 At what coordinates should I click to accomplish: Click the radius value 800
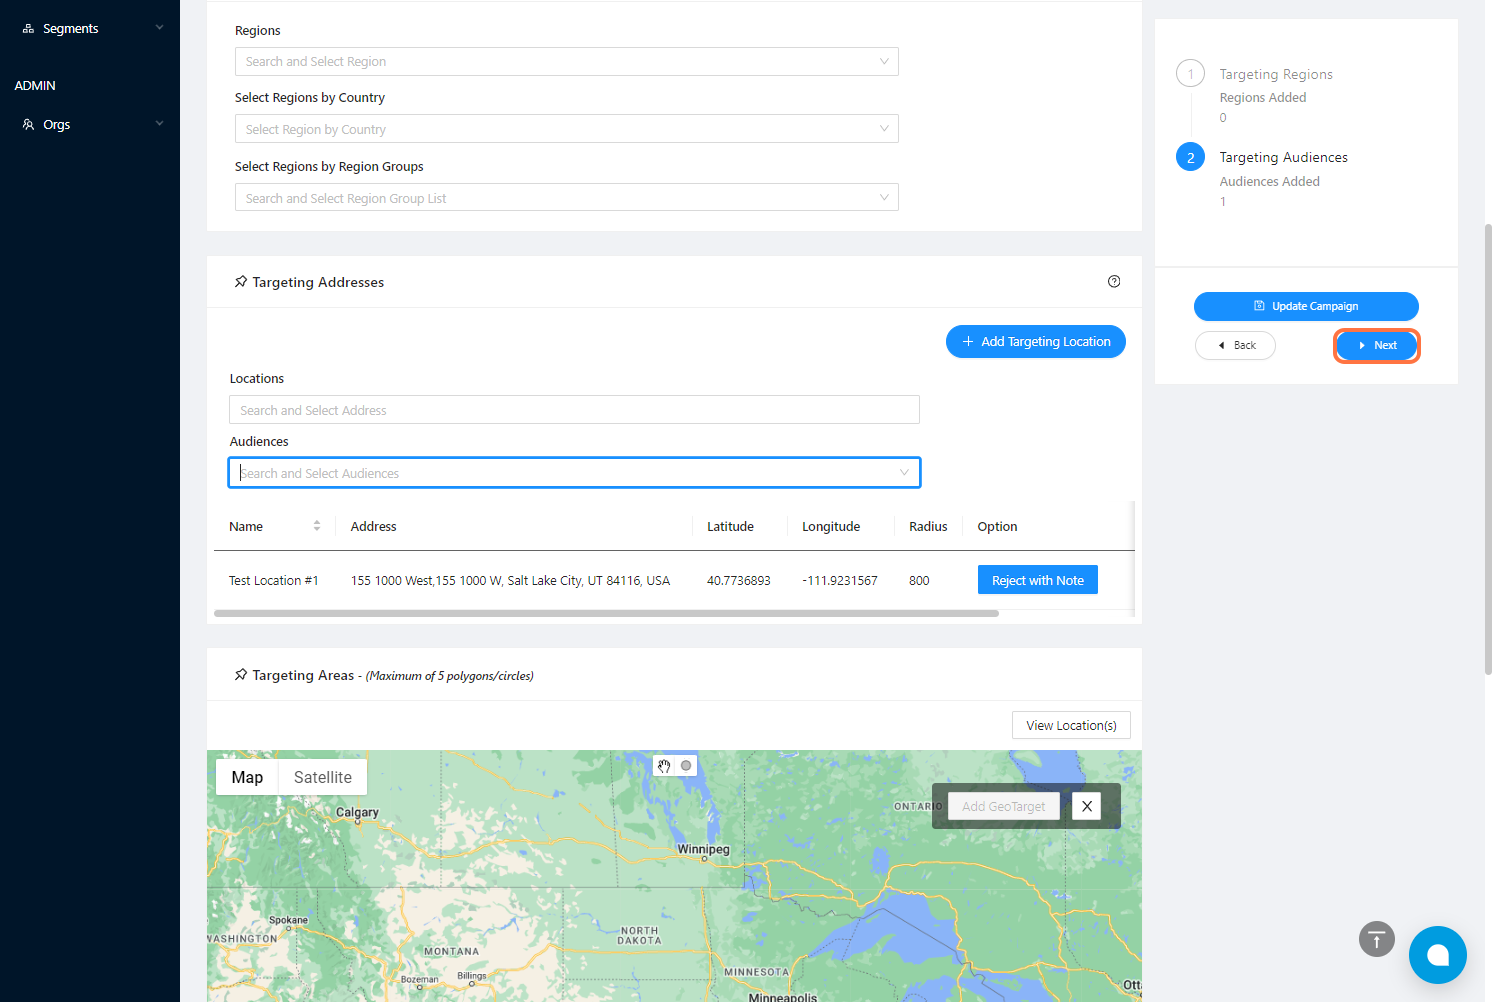919,581
